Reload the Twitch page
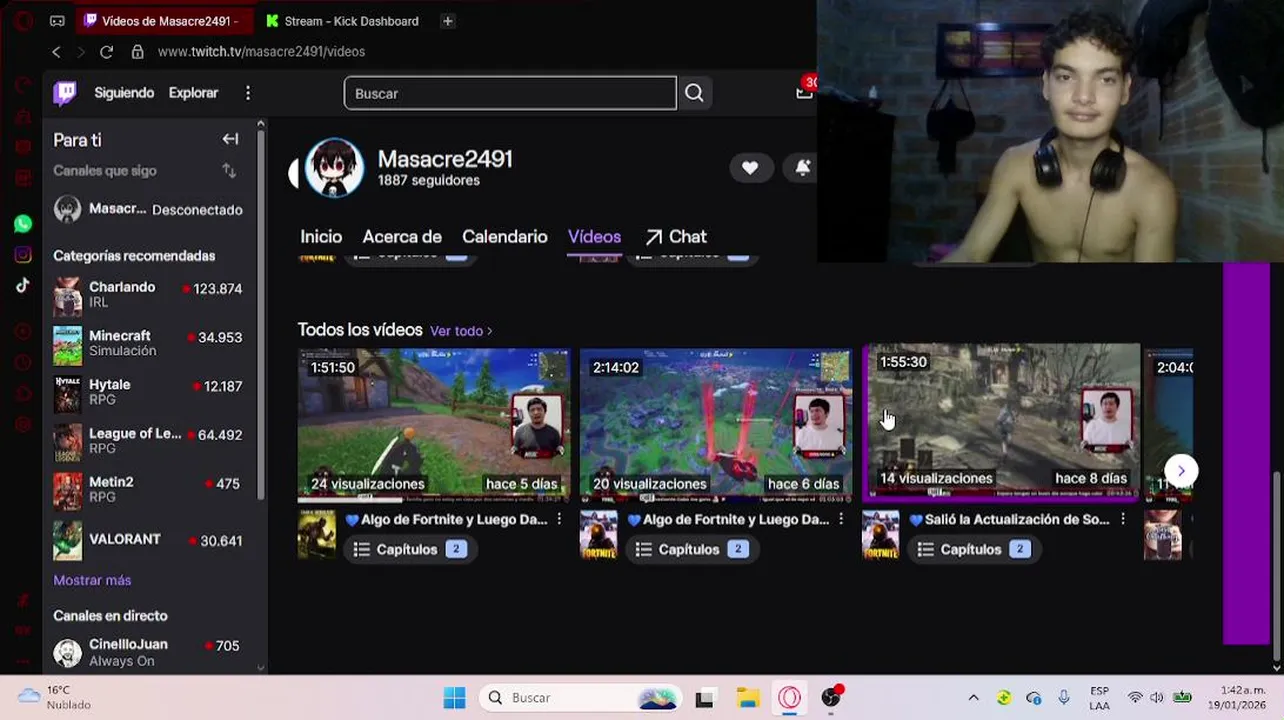 point(106,52)
